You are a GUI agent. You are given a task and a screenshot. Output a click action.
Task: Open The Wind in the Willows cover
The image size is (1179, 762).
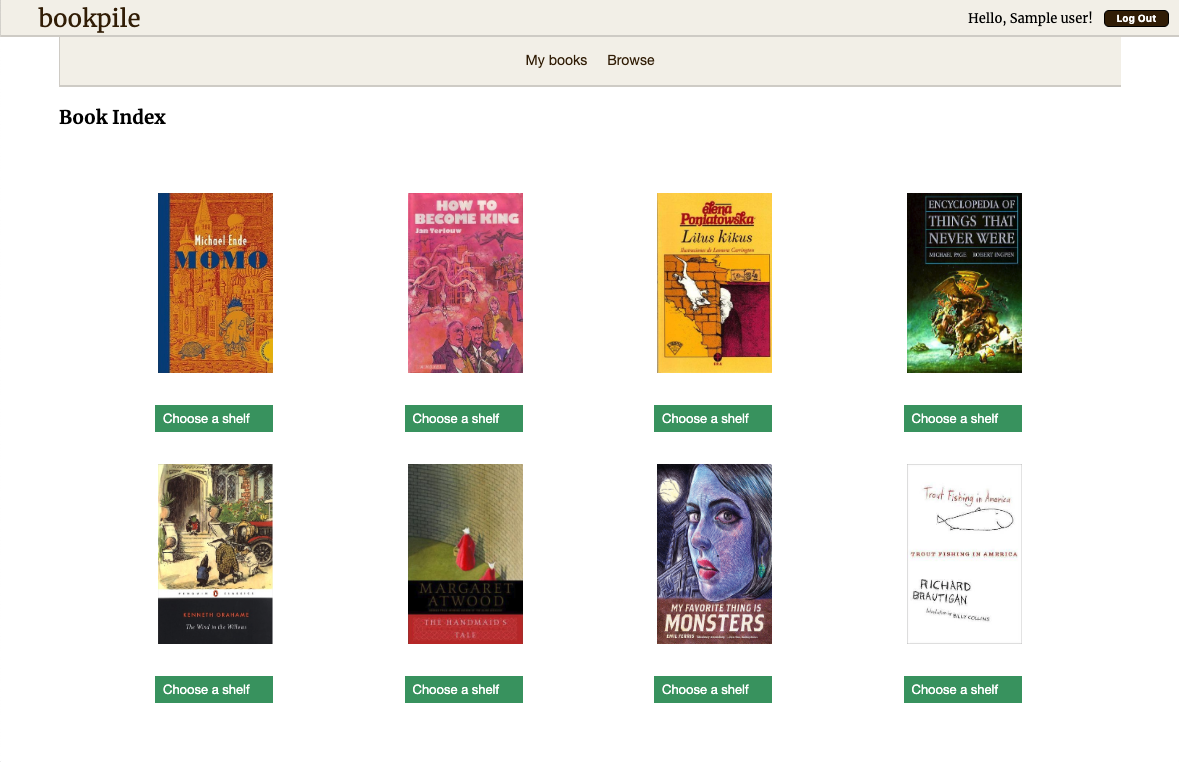(215, 554)
